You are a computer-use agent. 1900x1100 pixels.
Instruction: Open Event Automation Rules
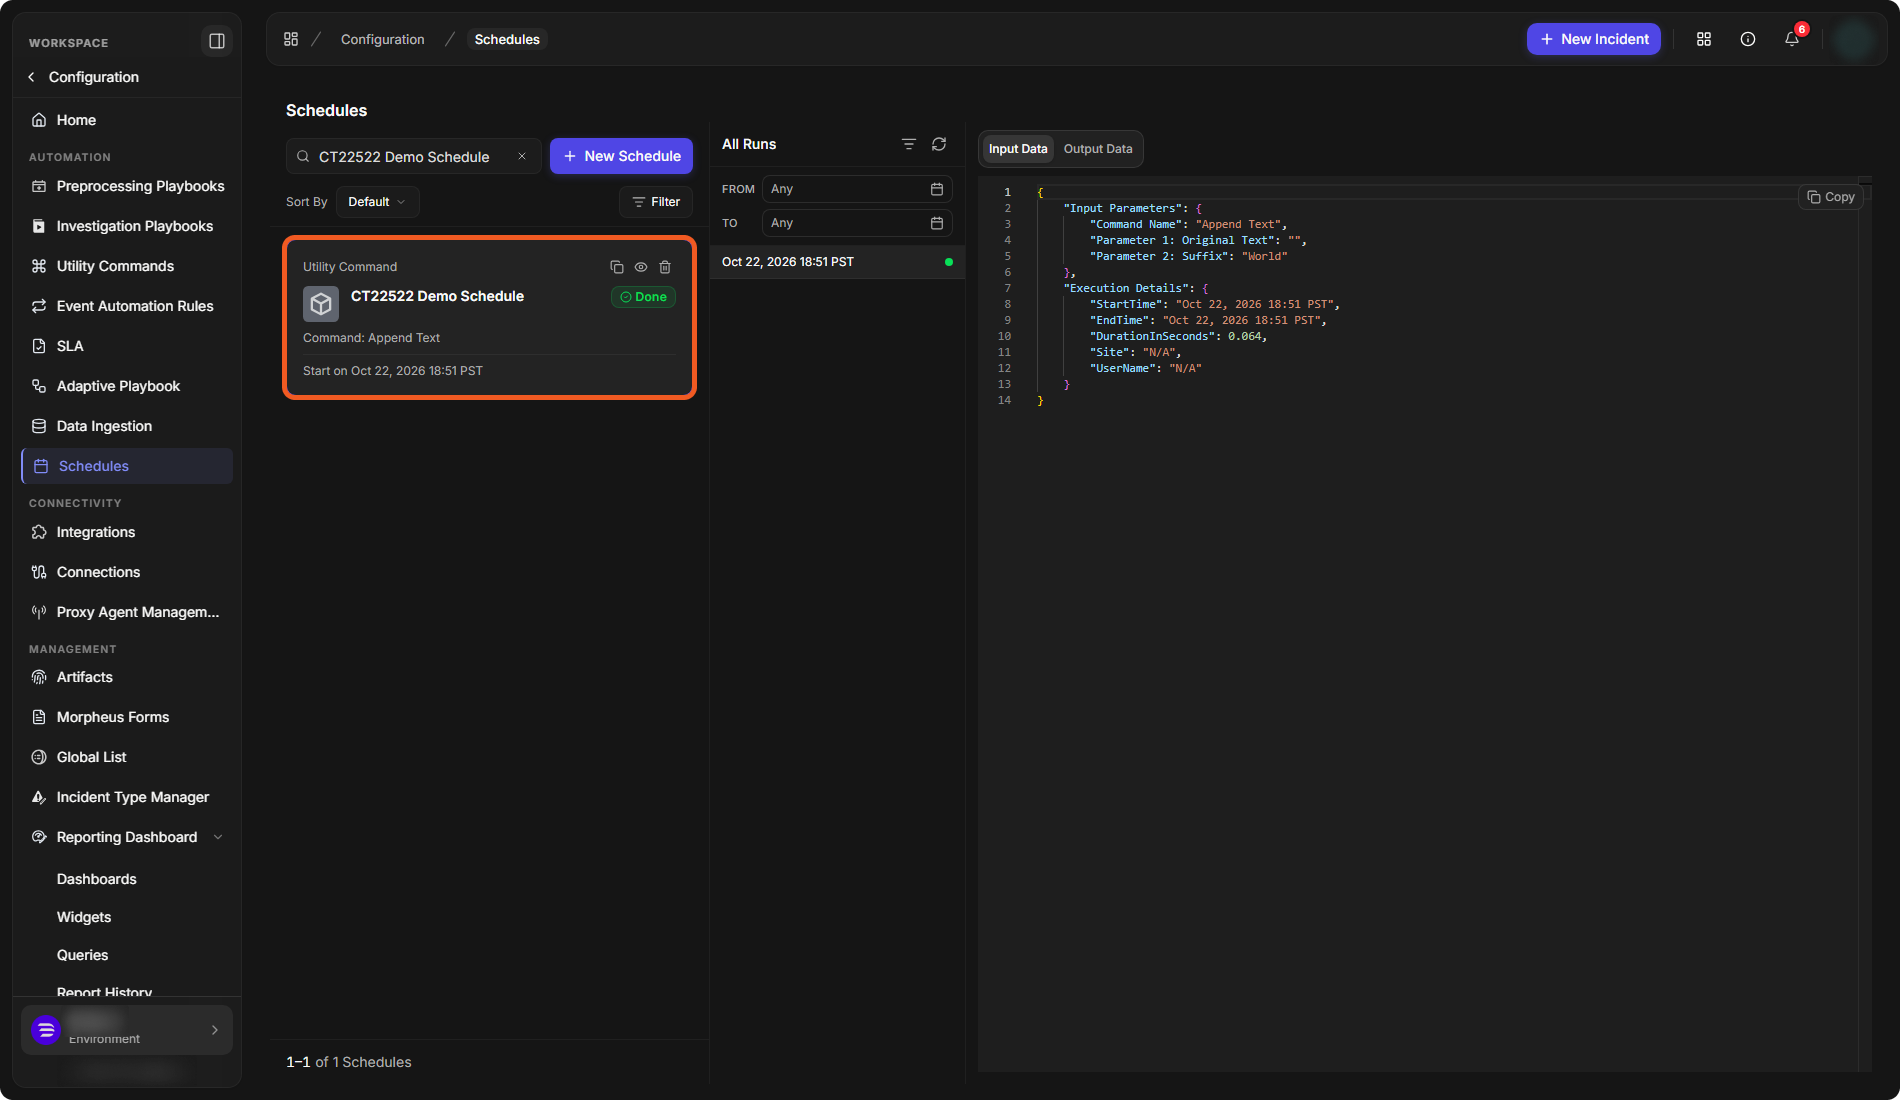pyautogui.click(x=127, y=306)
